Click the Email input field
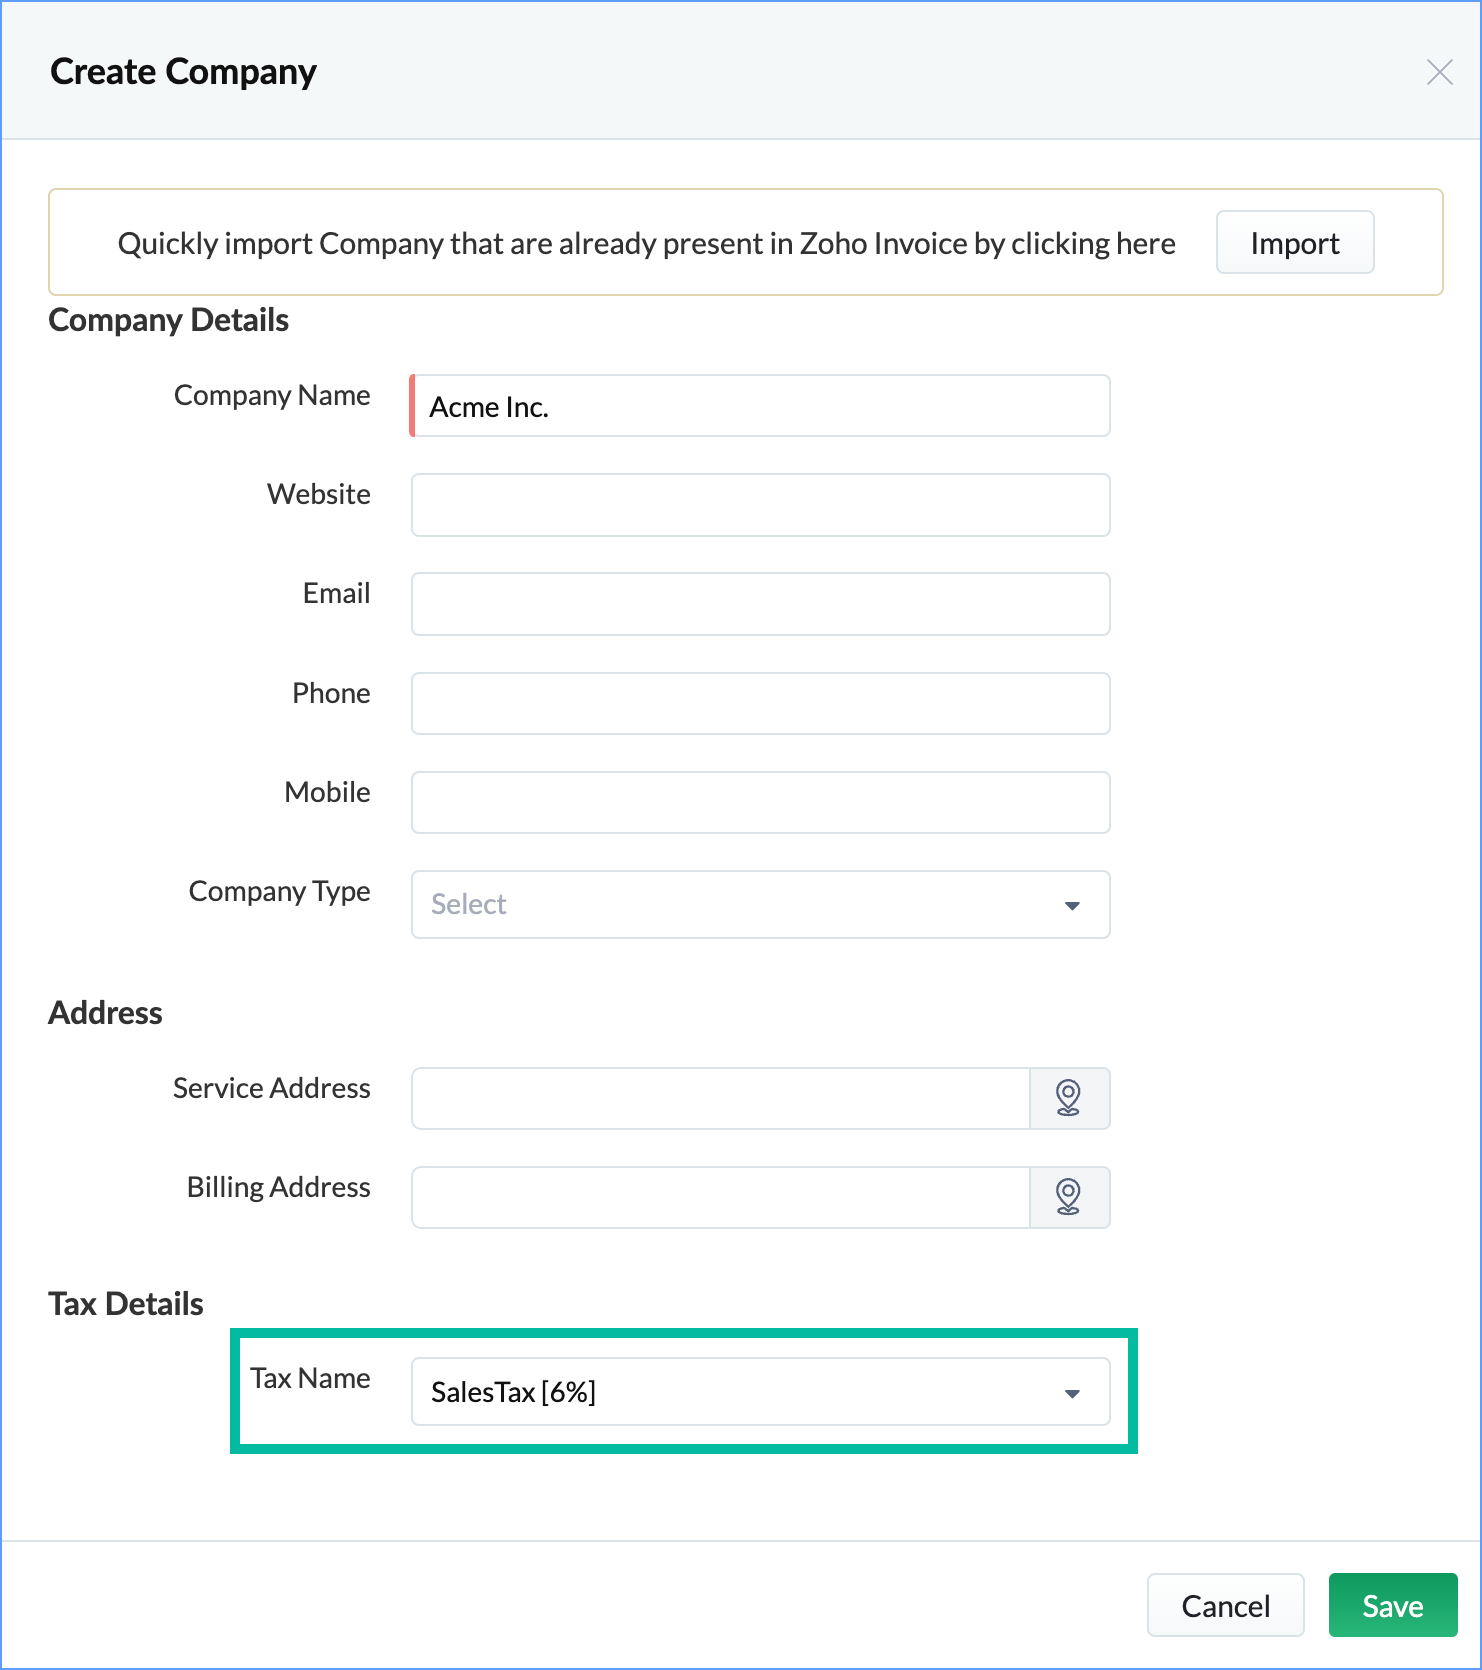The width and height of the screenshot is (1482, 1670). pos(760,604)
